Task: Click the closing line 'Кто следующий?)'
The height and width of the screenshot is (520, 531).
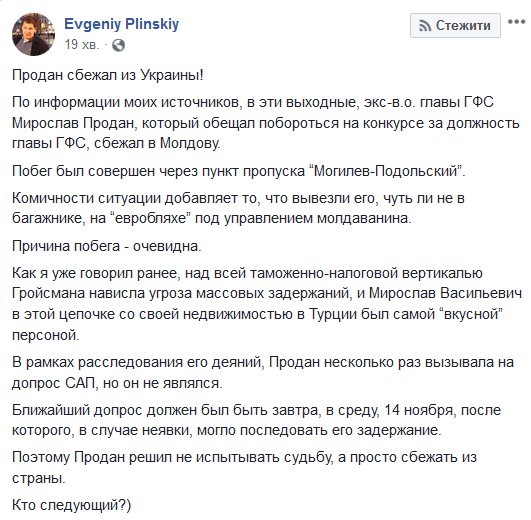Action: [71, 505]
